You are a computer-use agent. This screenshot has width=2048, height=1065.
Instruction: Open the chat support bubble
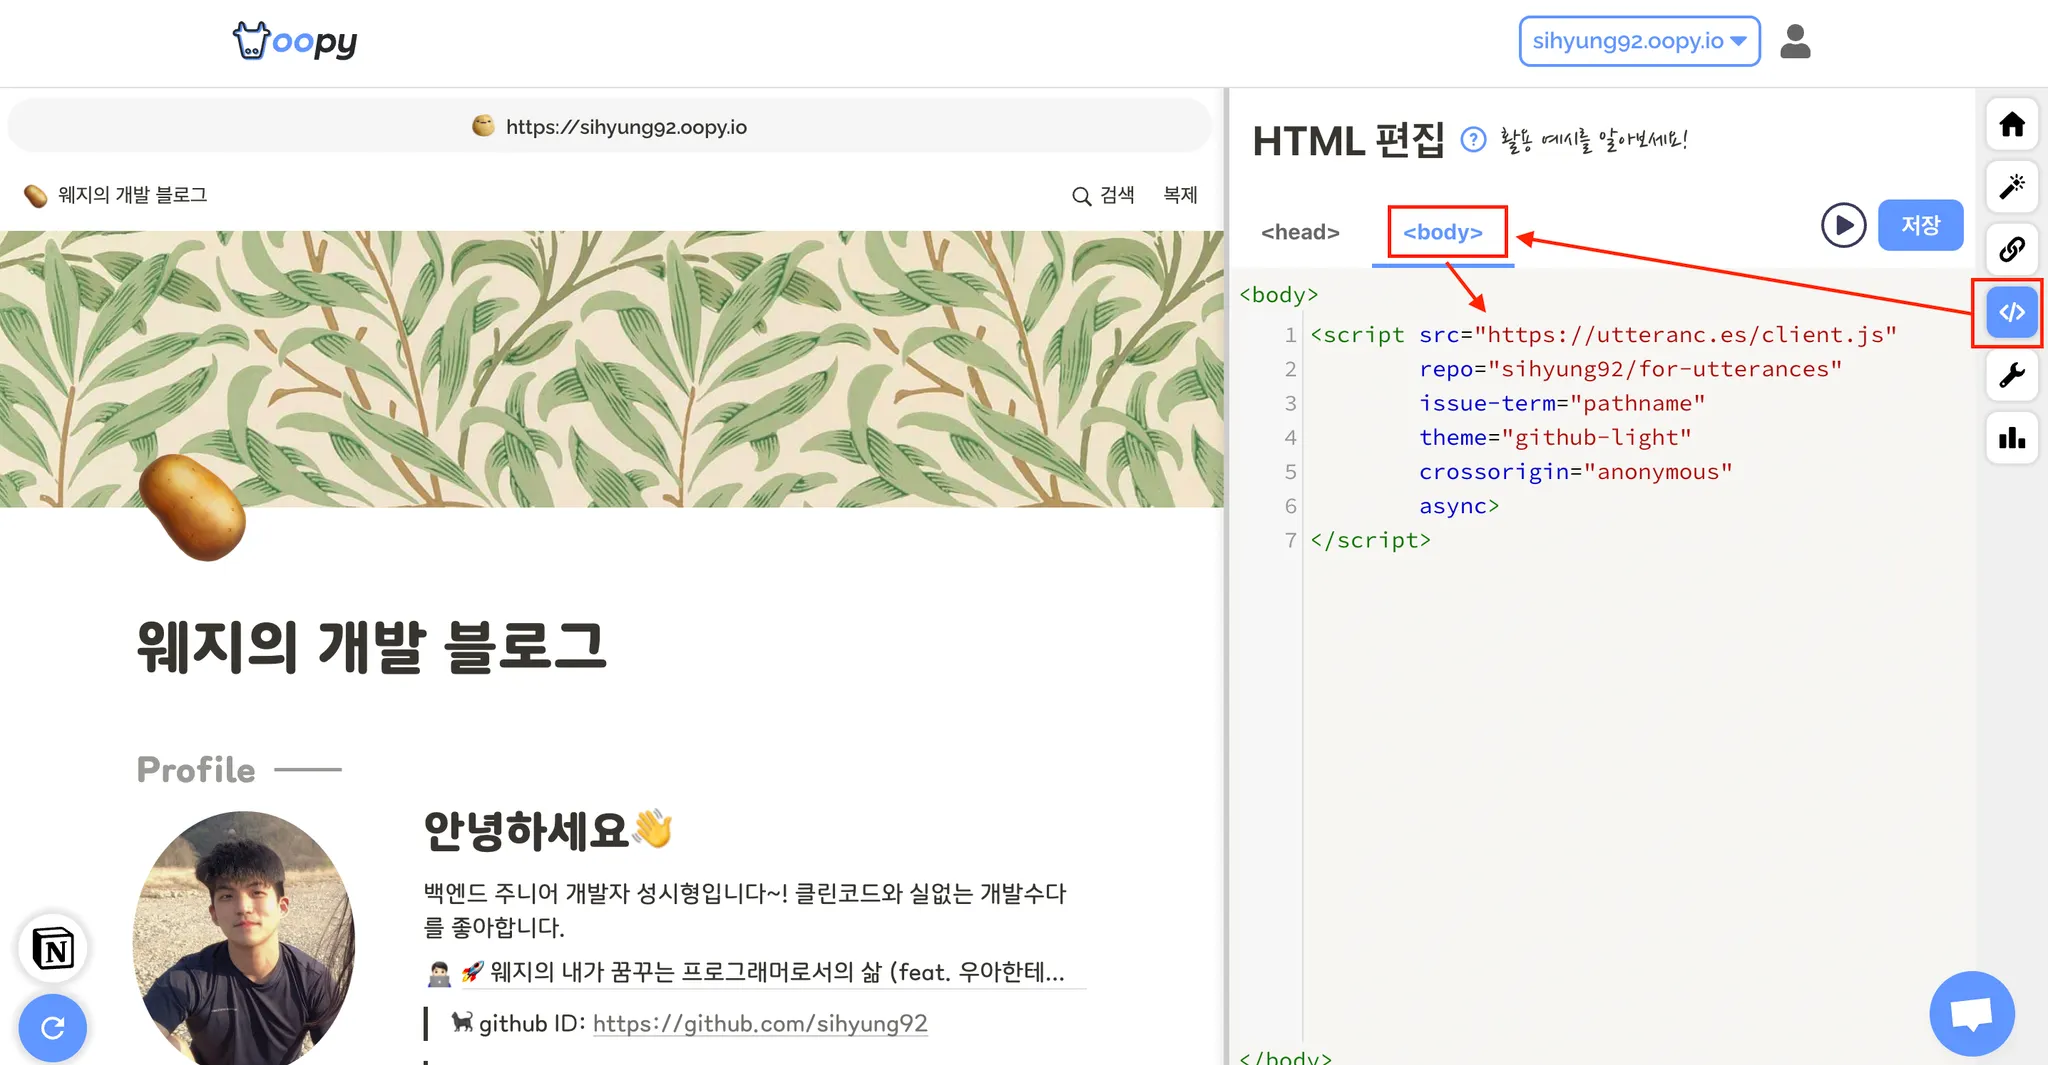(1972, 1013)
